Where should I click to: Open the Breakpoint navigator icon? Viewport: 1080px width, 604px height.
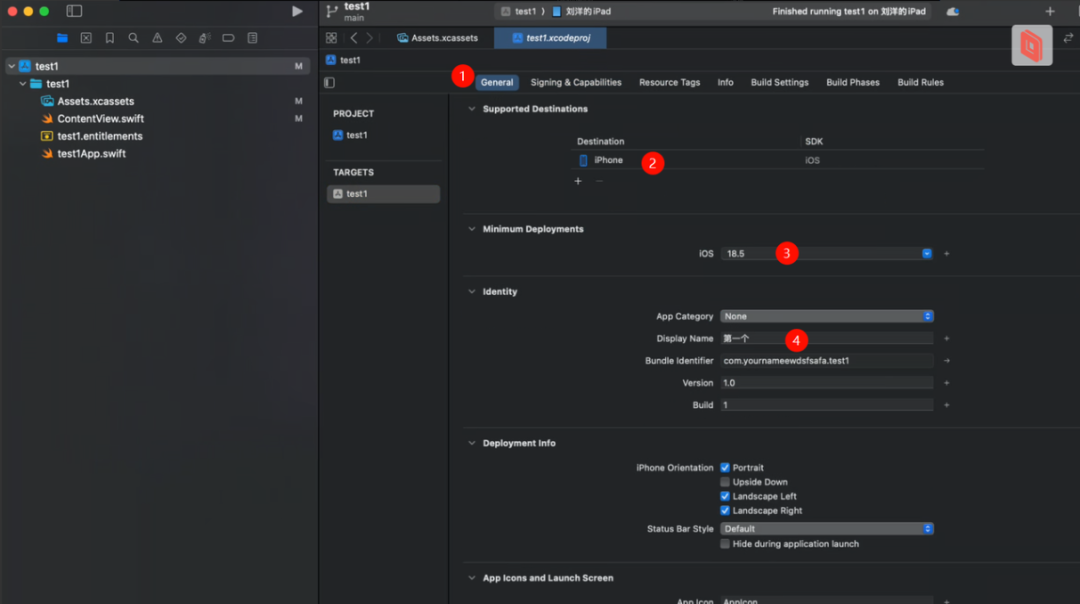(228, 38)
